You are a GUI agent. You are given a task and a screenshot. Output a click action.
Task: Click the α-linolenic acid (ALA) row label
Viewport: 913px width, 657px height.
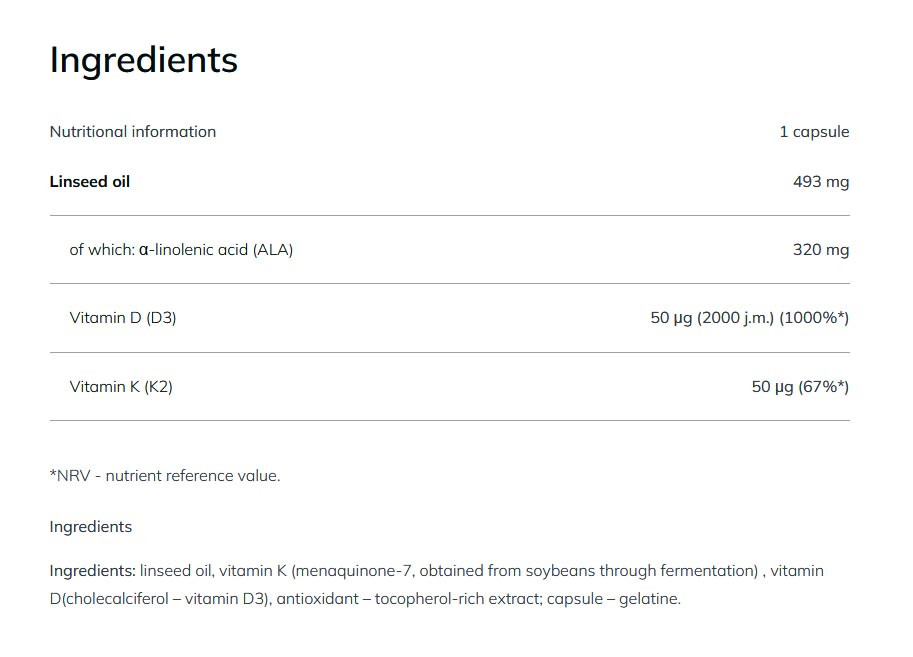pos(181,250)
